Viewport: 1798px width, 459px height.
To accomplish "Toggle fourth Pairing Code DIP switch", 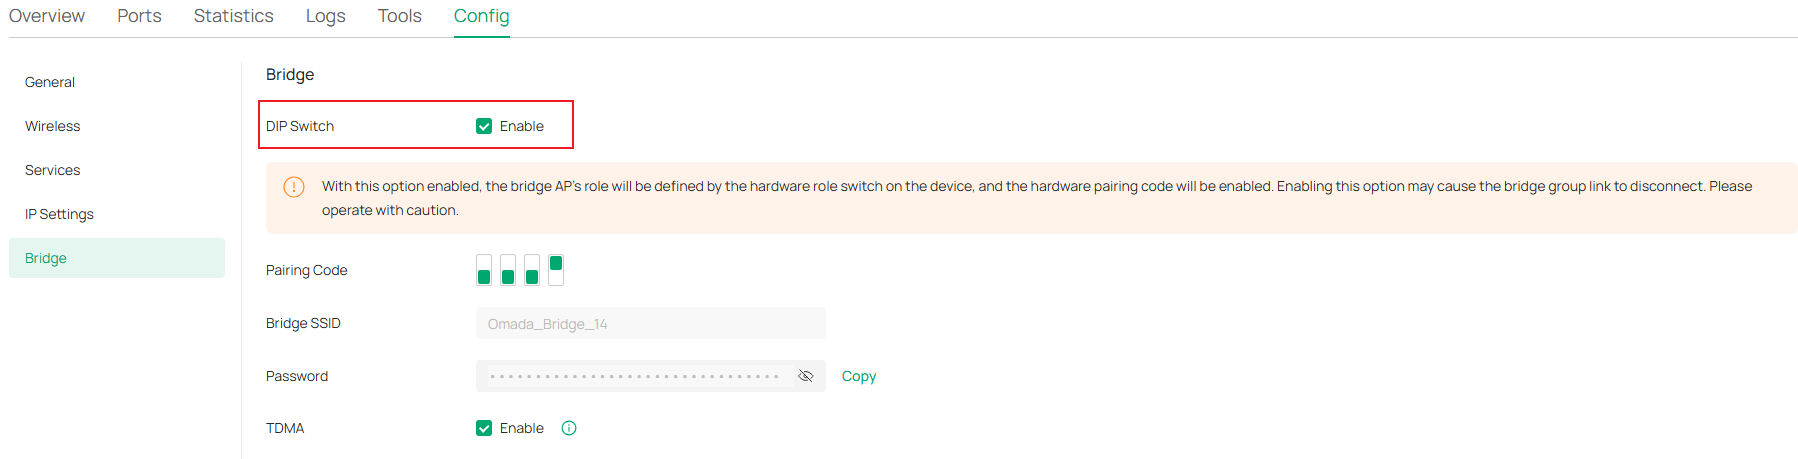I will point(556,270).
